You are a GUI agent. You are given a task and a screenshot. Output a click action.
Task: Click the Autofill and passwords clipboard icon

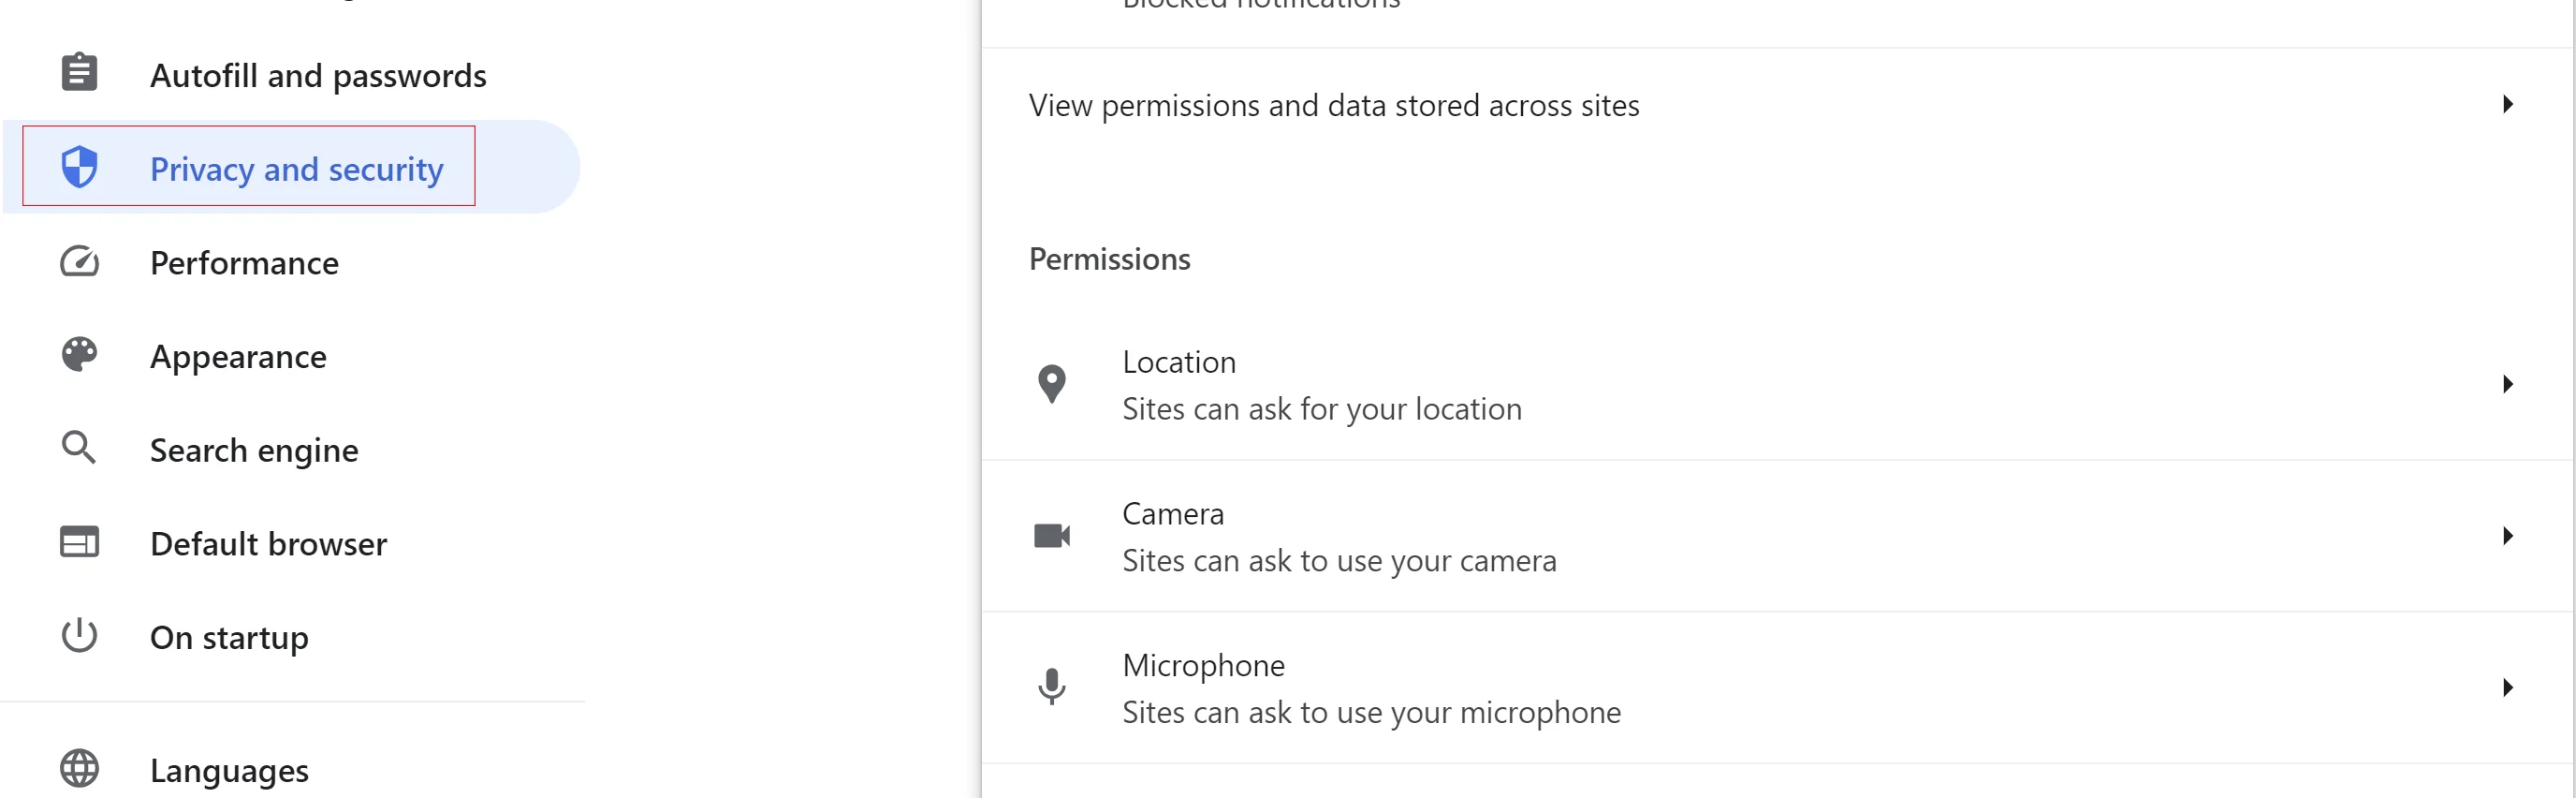pyautogui.click(x=79, y=73)
